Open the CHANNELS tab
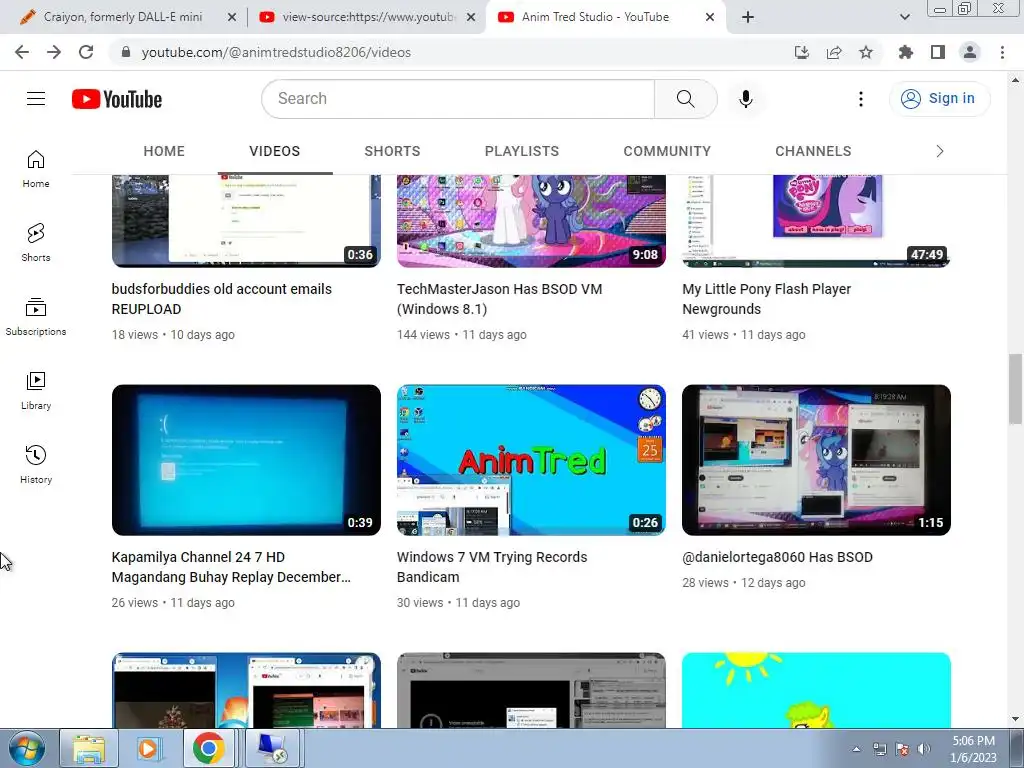This screenshot has width=1024, height=768. (813, 152)
